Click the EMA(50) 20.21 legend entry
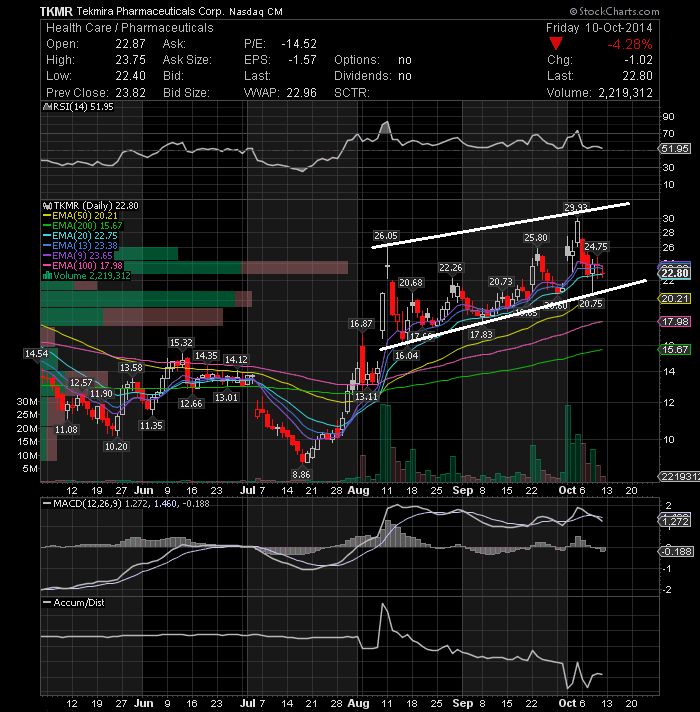 [80, 216]
